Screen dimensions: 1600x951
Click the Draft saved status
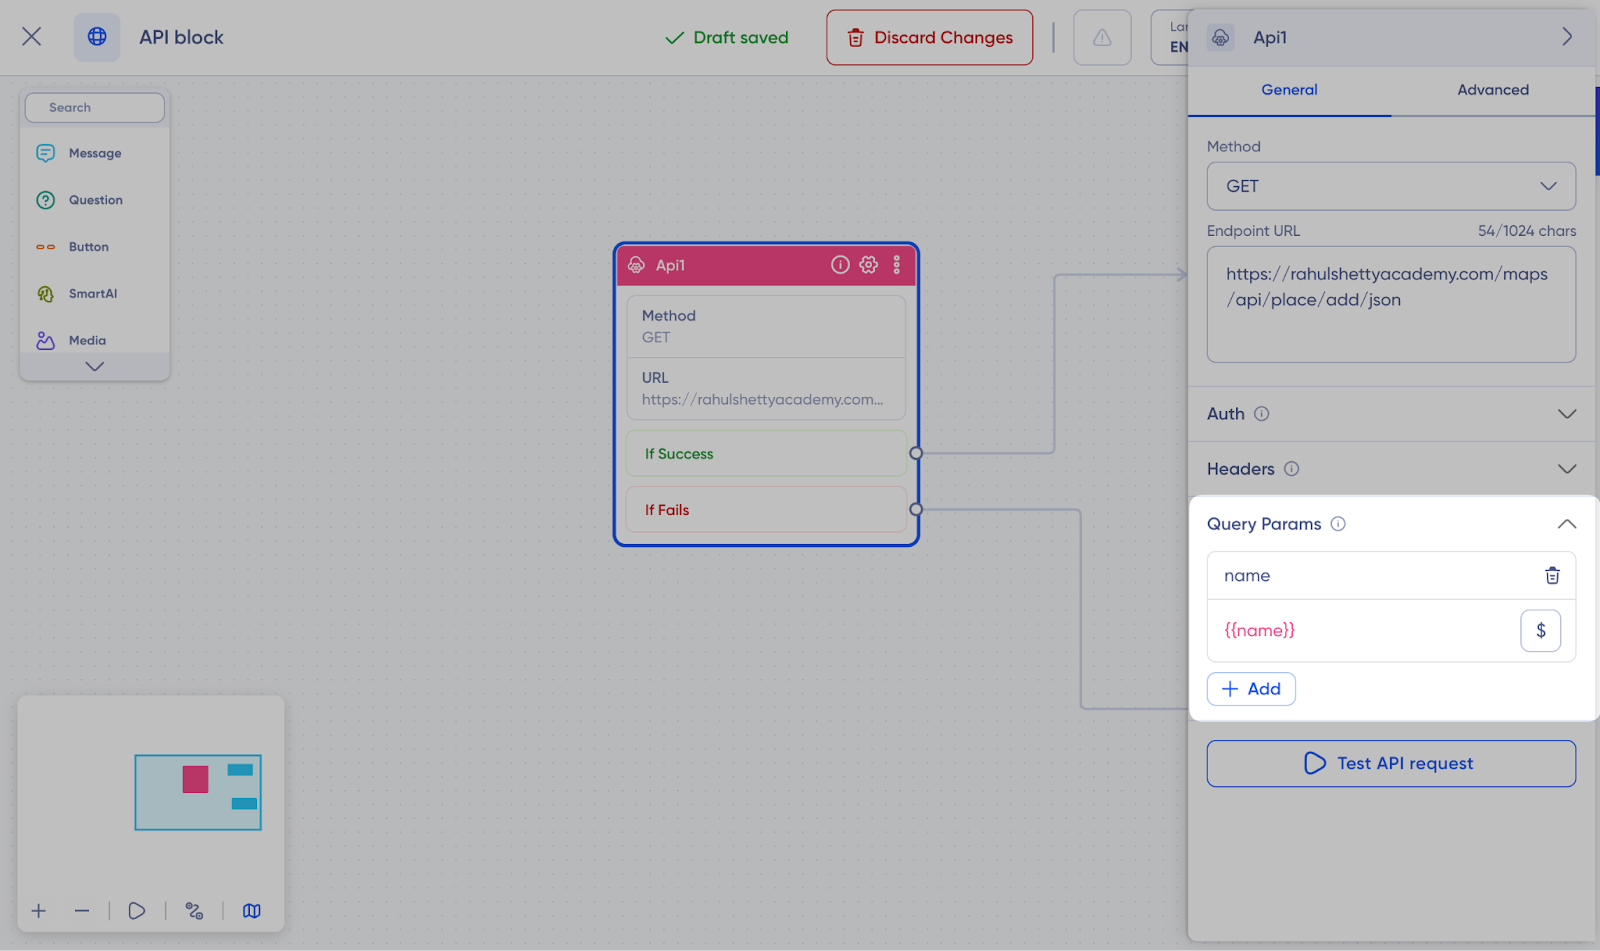coord(727,38)
